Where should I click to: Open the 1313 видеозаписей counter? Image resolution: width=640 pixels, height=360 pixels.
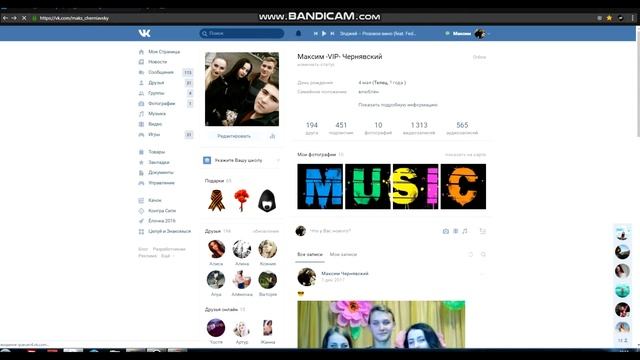coord(419,128)
